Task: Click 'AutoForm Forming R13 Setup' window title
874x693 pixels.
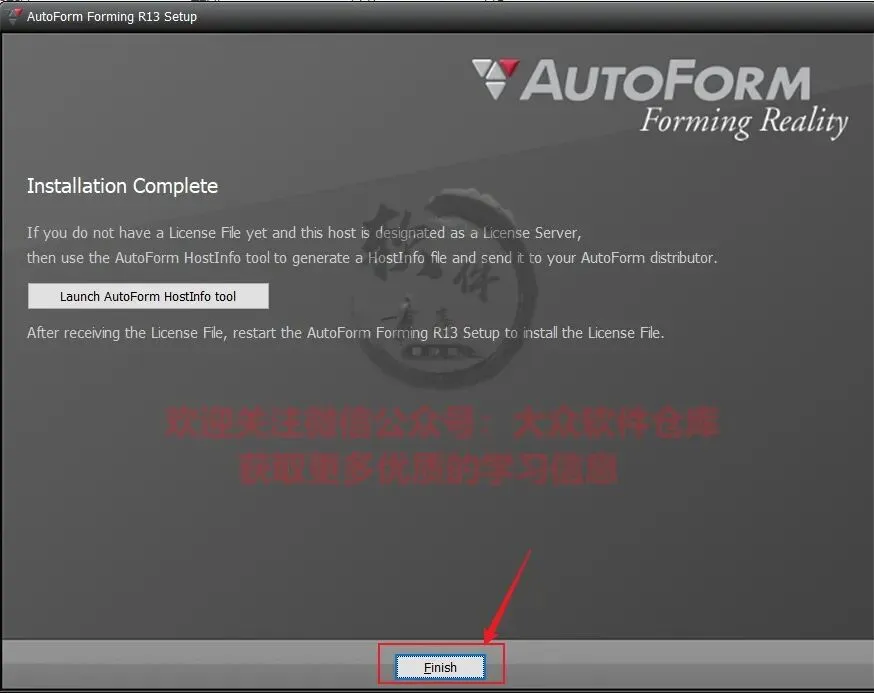Action: coord(112,17)
